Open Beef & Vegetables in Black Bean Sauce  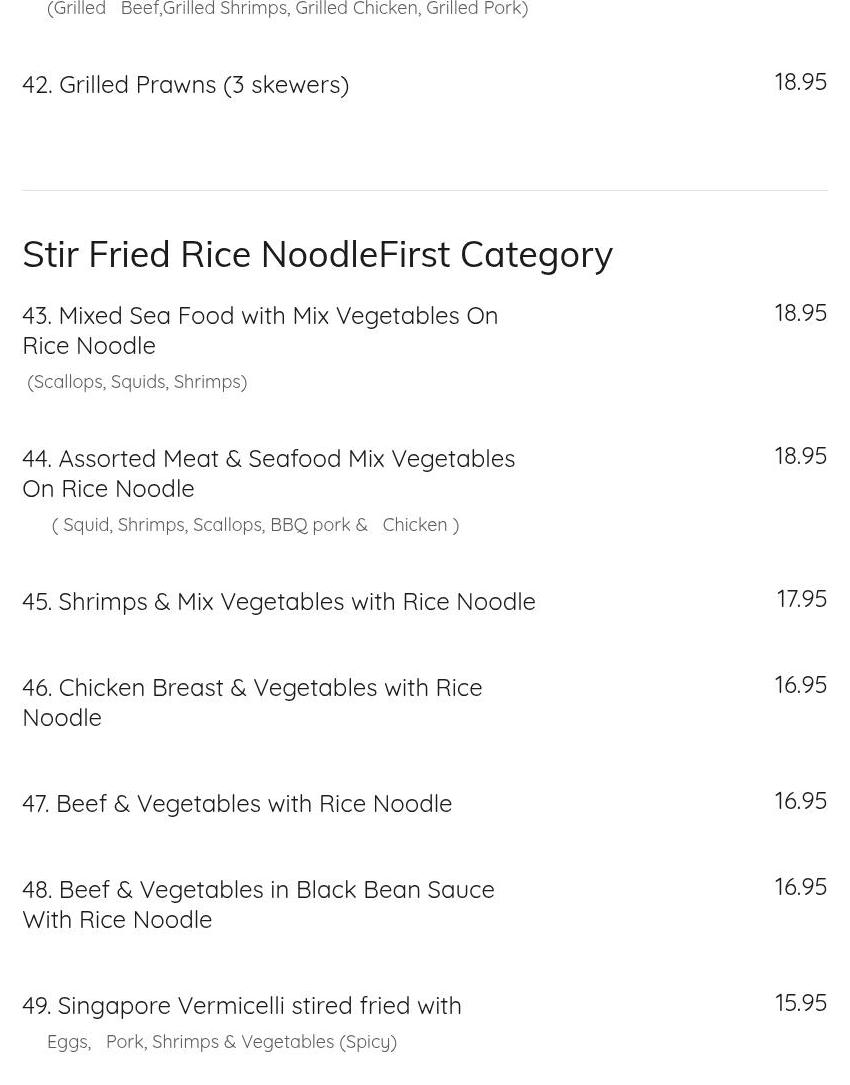click(x=258, y=904)
